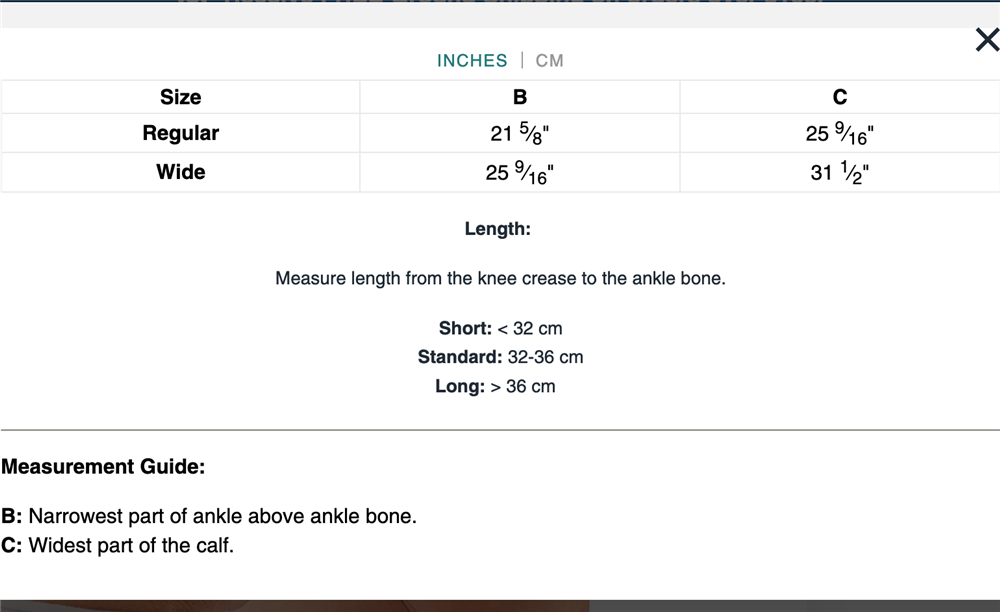
Task: Click the B narrowest ankle description
Action: [x=209, y=516]
